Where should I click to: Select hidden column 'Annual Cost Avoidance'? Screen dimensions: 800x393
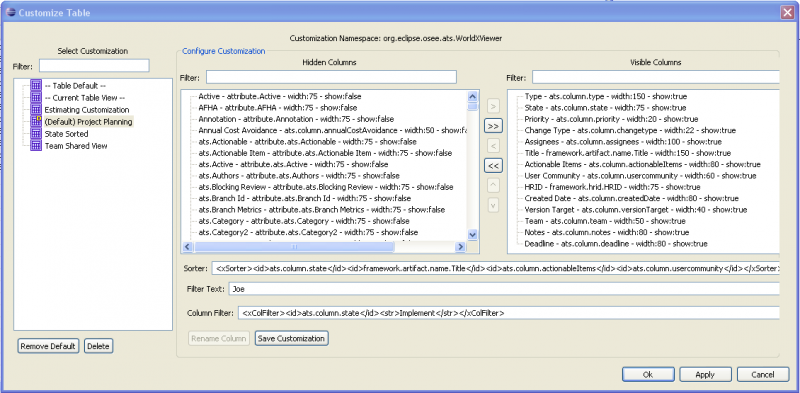[332, 130]
